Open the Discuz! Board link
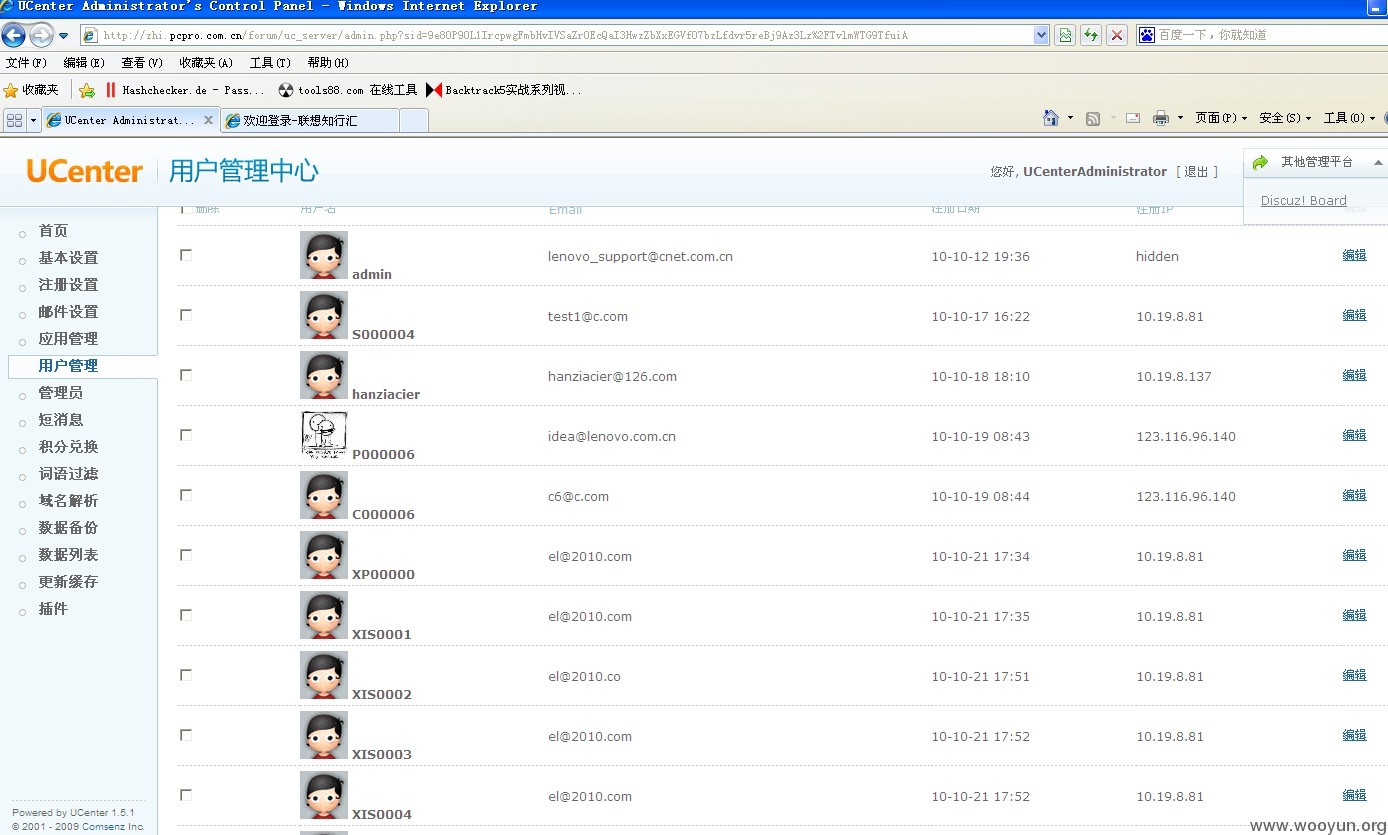Screen dimensions: 1388x835 1303,200
